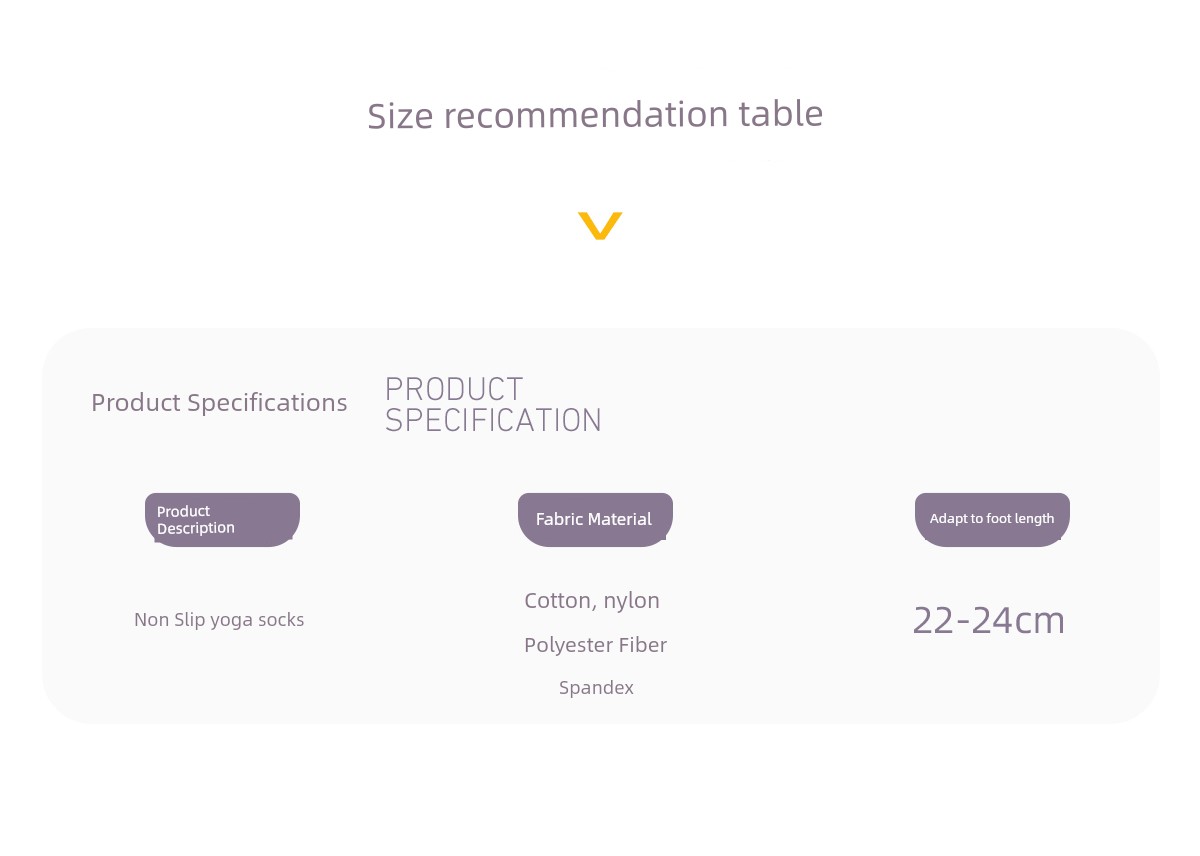Click the word PRODUCT in uppercase title
The height and width of the screenshot is (856, 1200).
(x=454, y=390)
